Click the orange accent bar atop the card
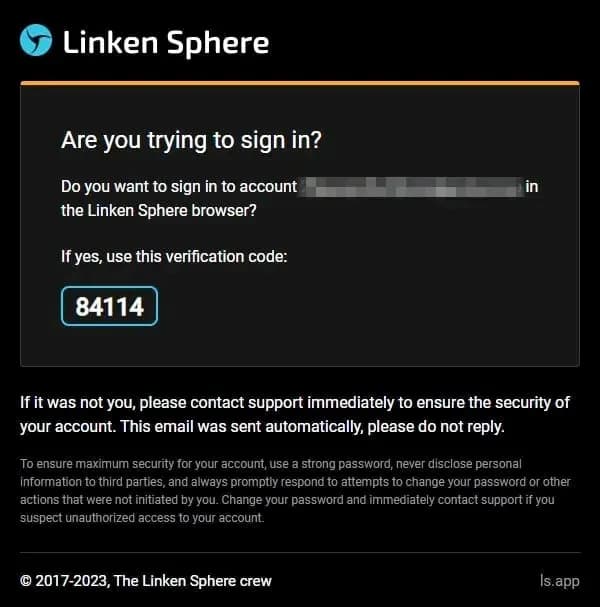600x607 pixels. coord(300,83)
